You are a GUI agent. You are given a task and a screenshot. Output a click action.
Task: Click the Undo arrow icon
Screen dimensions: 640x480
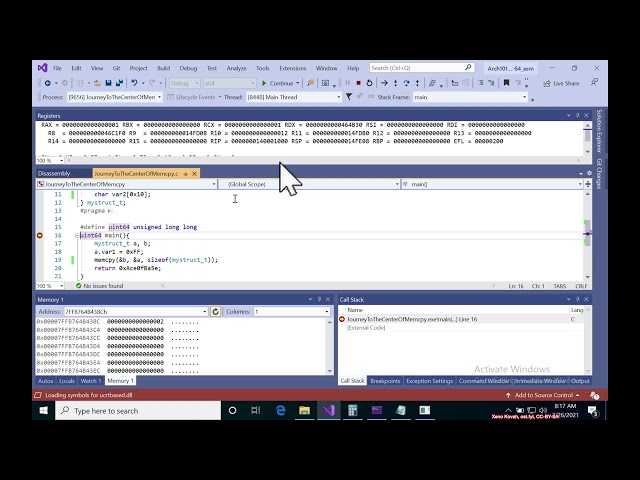pyautogui.click(x=134, y=83)
